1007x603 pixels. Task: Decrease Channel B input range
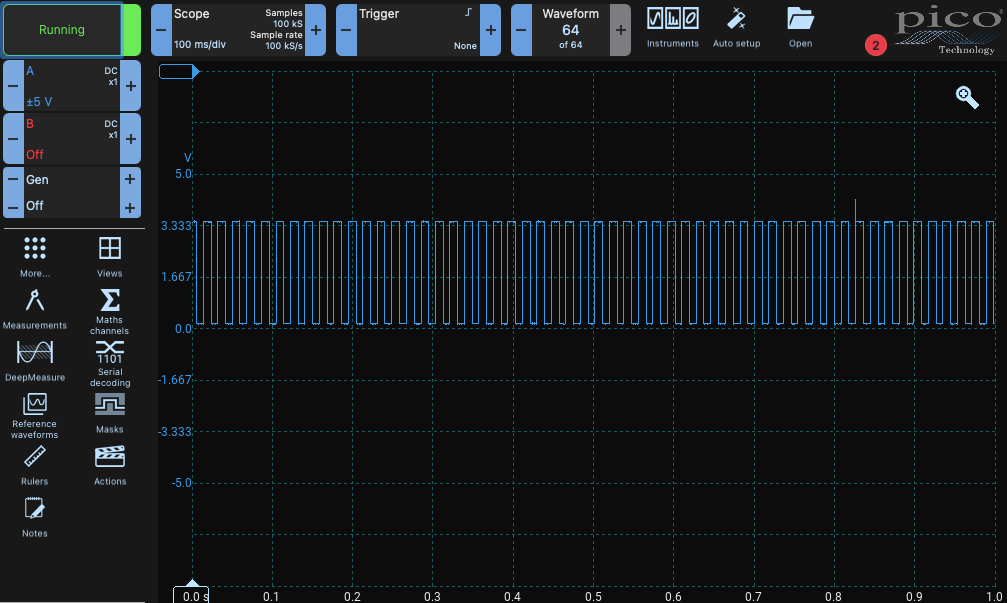(x=13, y=139)
